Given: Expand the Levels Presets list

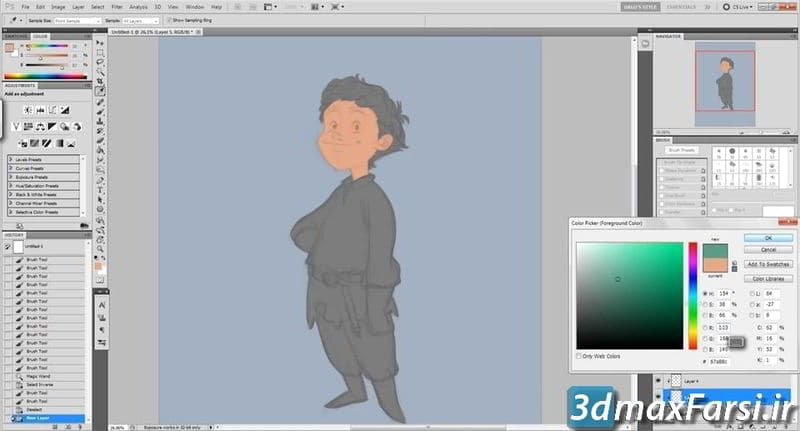Looking at the screenshot, I should pos(10,159).
